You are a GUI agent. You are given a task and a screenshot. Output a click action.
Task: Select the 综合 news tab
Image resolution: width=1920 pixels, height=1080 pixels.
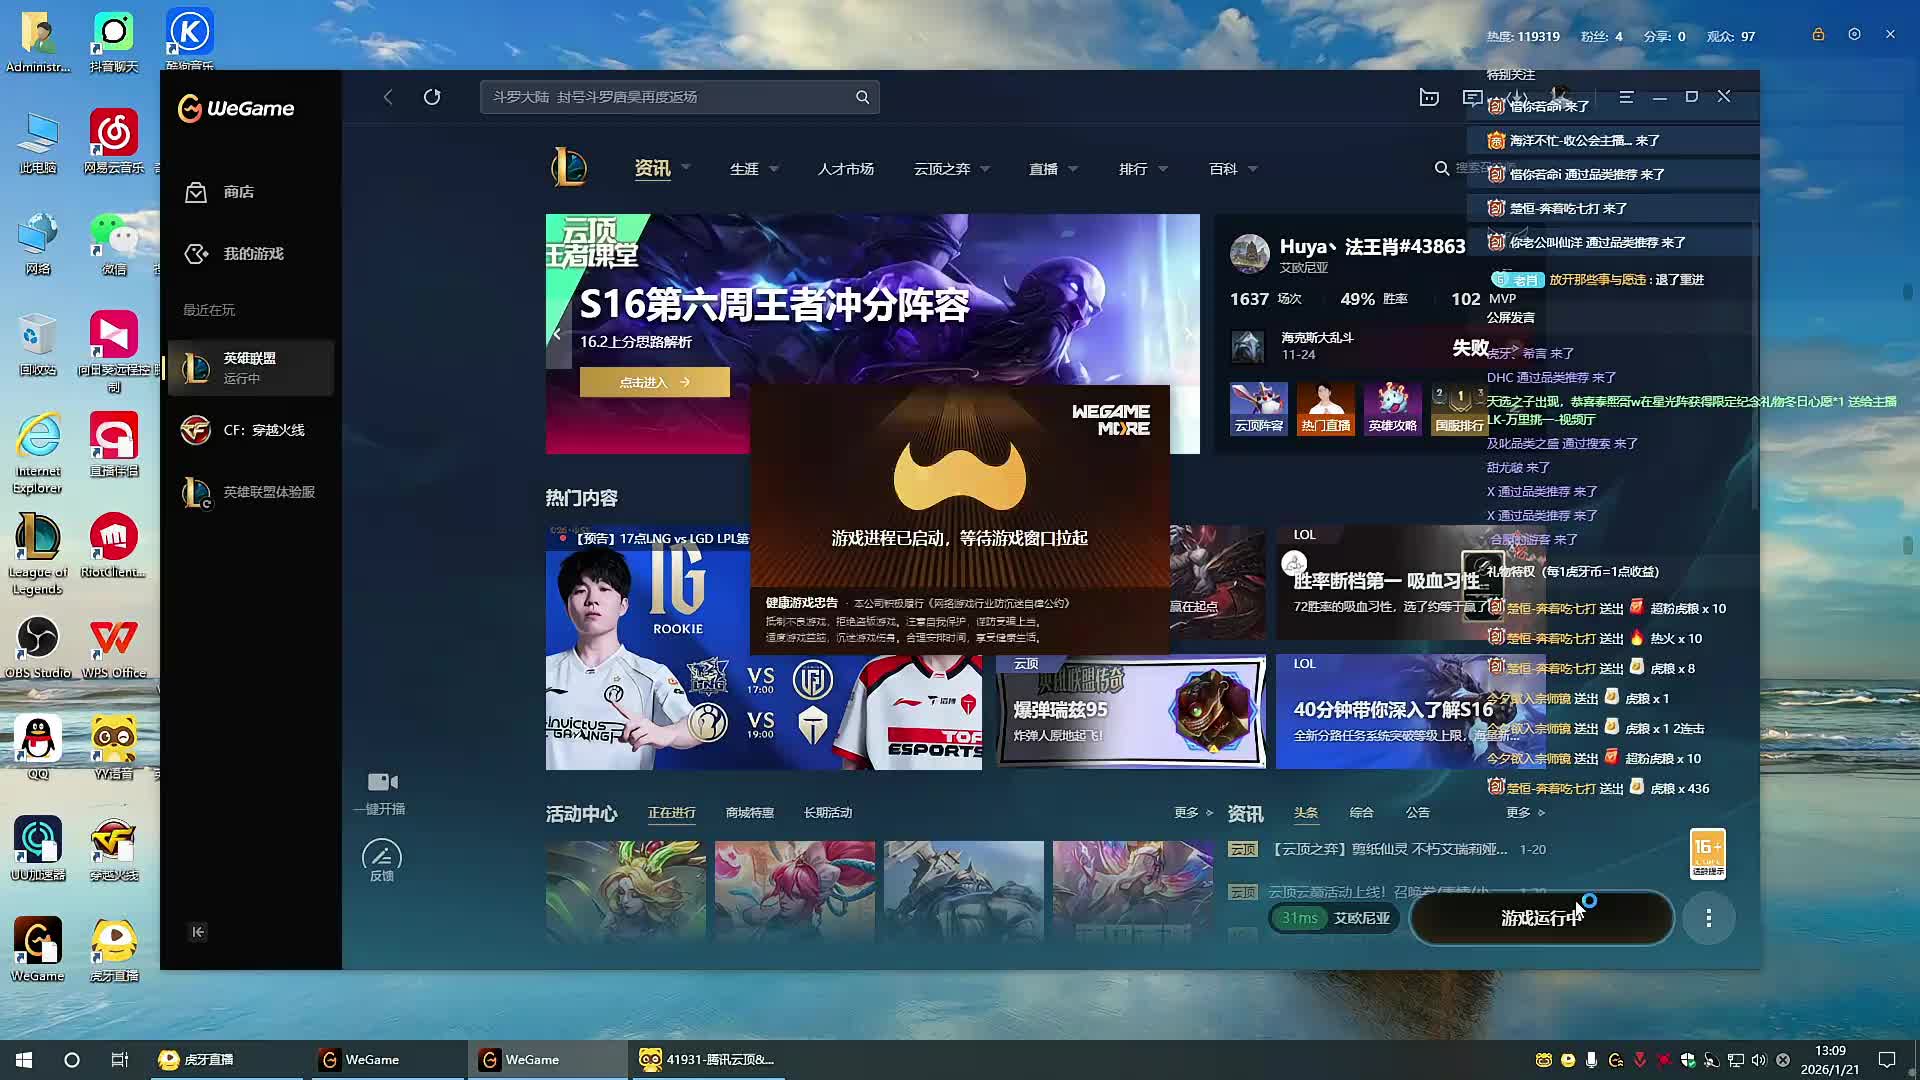point(1361,813)
